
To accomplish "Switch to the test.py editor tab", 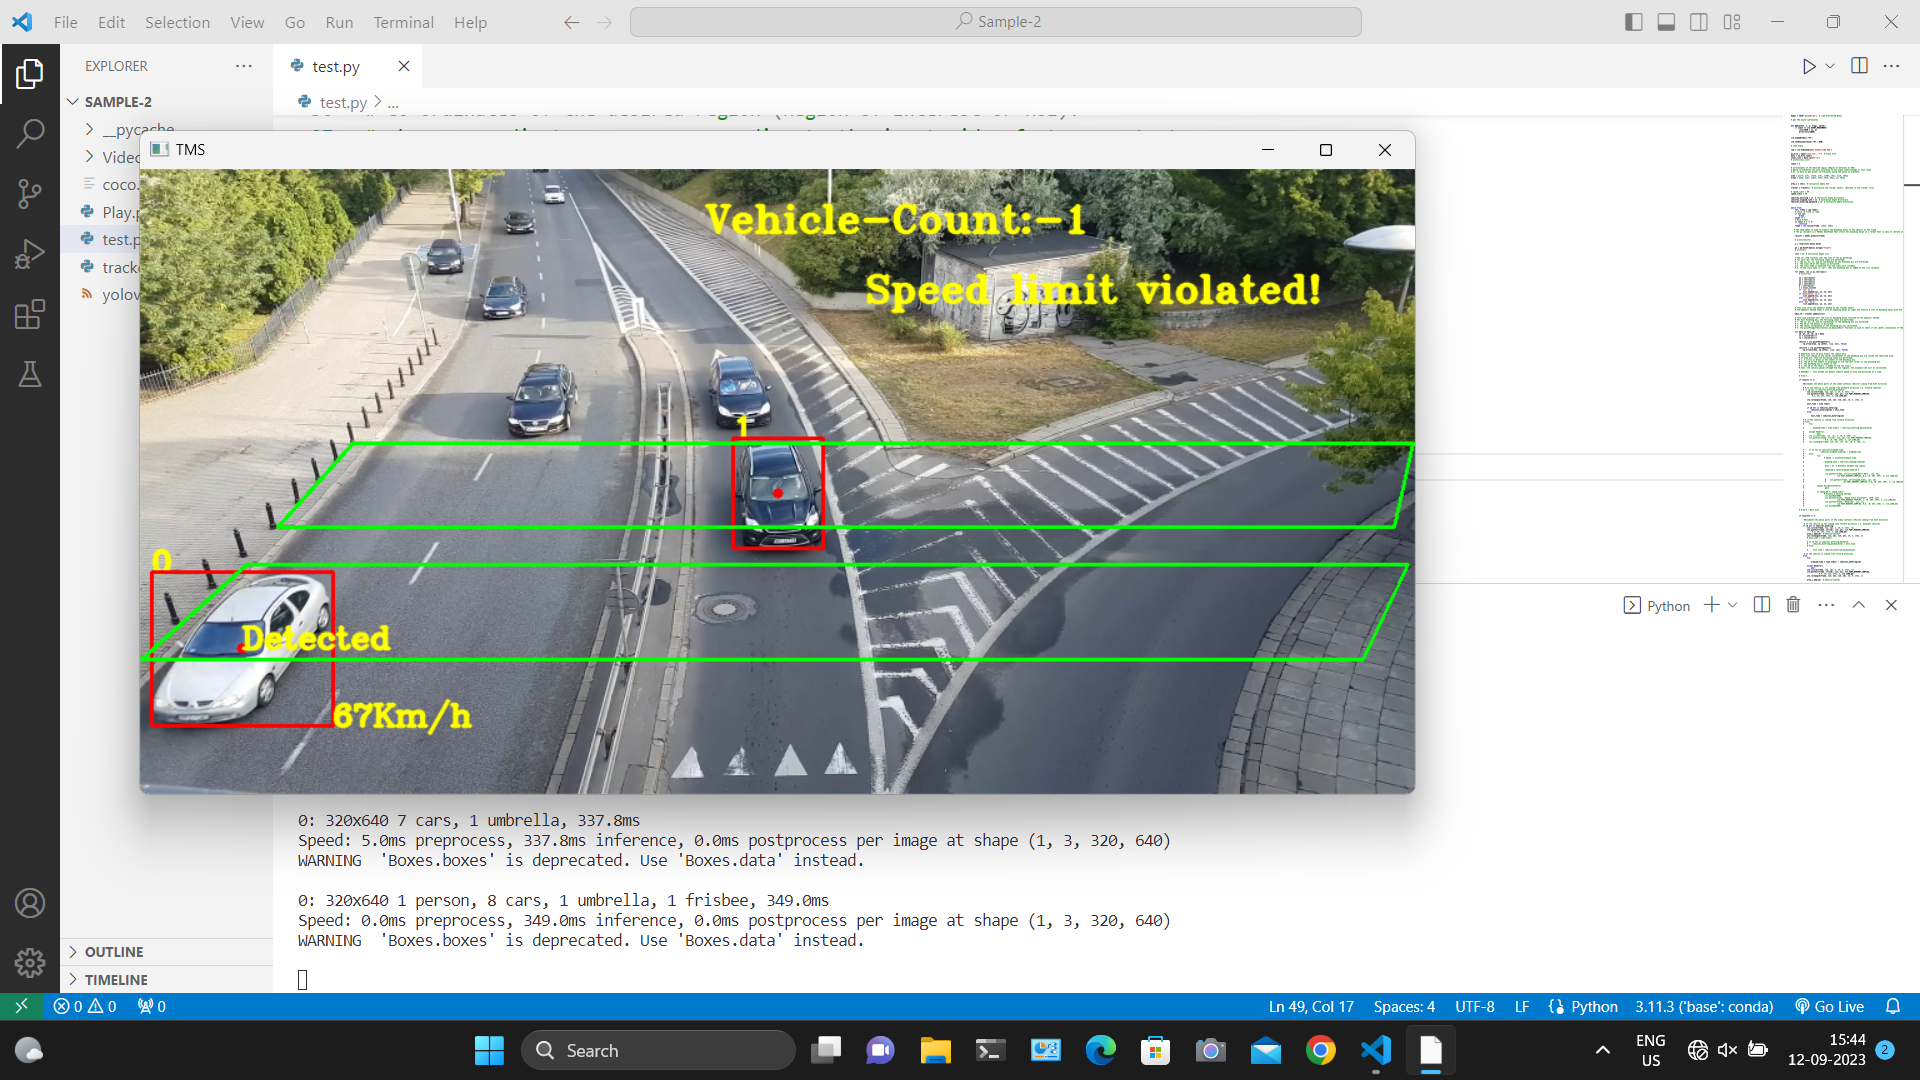I will point(335,66).
